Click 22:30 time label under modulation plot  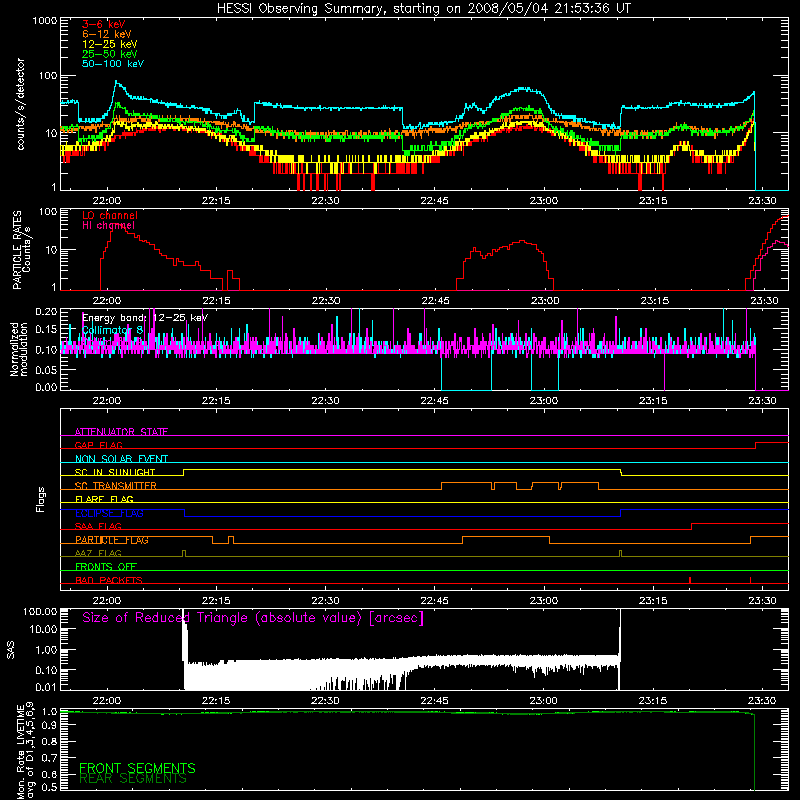[x=325, y=401]
